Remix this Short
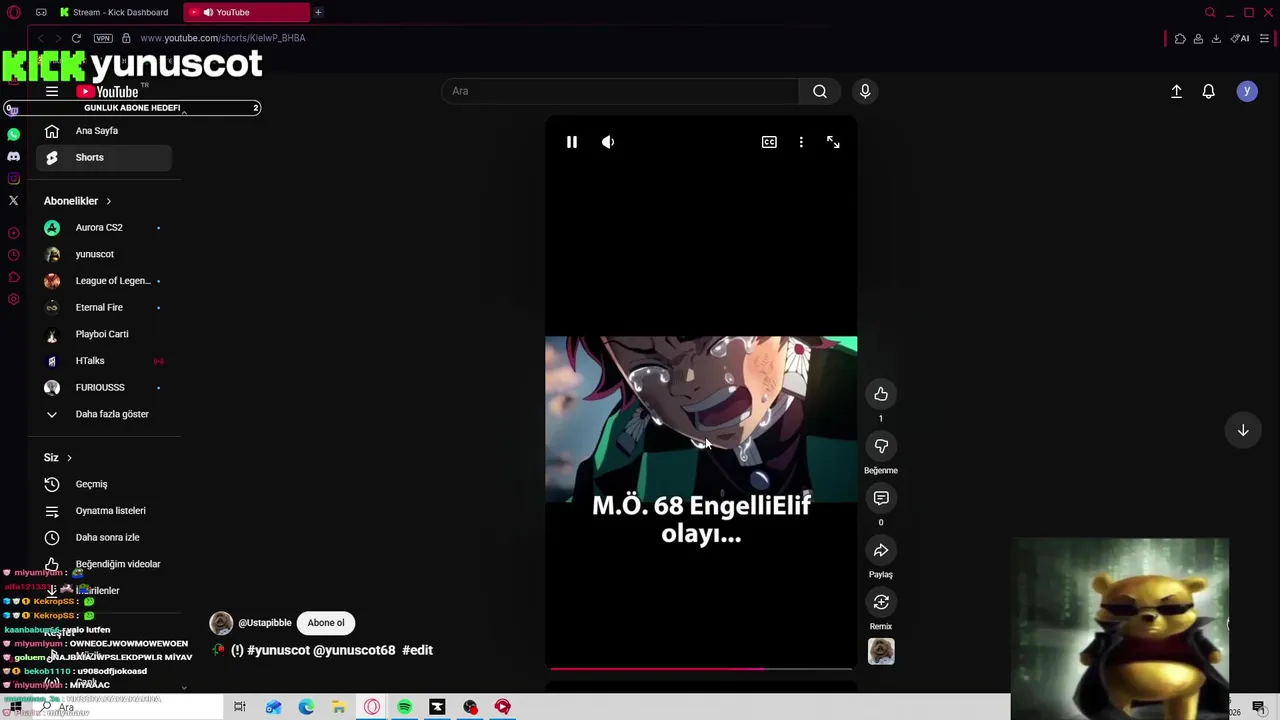The width and height of the screenshot is (1280, 720). pyautogui.click(x=881, y=602)
